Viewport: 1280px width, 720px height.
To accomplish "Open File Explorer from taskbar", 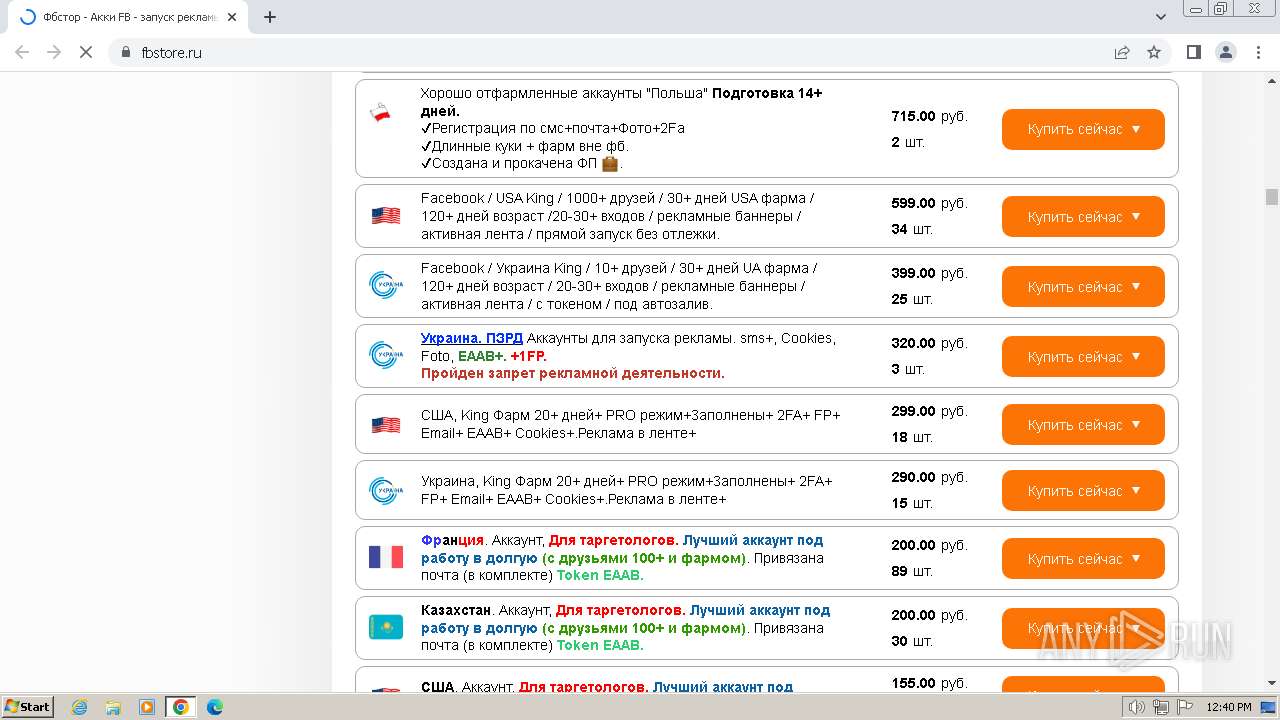I will pyautogui.click(x=113, y=707).
